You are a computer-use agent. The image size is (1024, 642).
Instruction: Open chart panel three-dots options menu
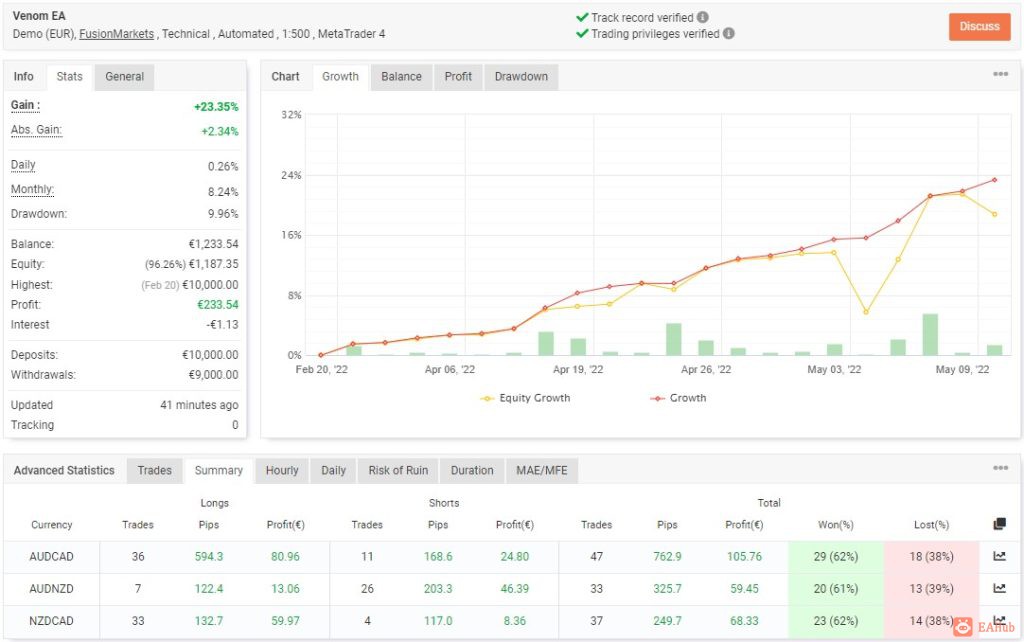pos(1000,74)
